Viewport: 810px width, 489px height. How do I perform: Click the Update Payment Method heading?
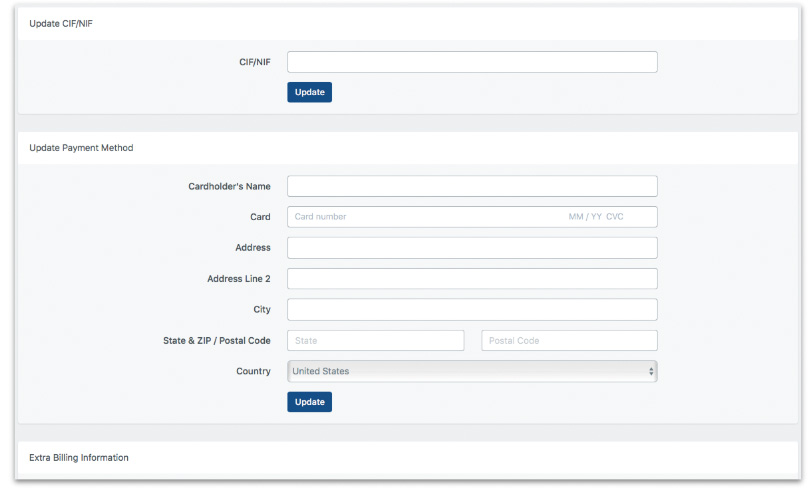[81, 148]
